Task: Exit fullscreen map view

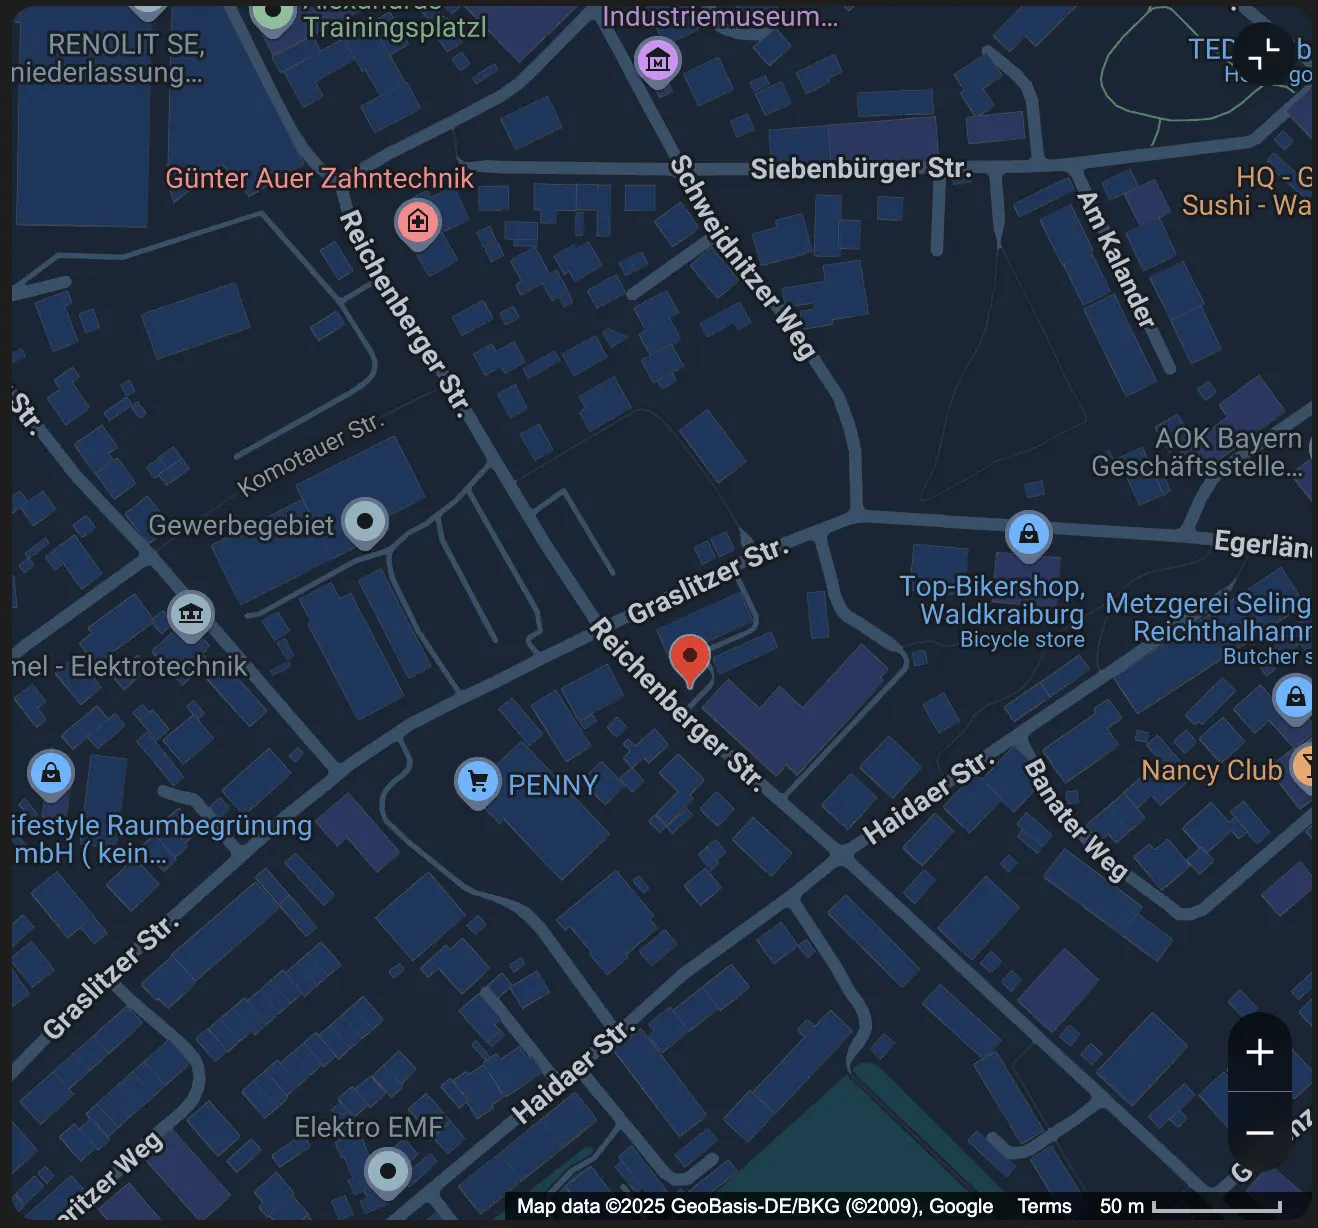Action: point(1264,54)
